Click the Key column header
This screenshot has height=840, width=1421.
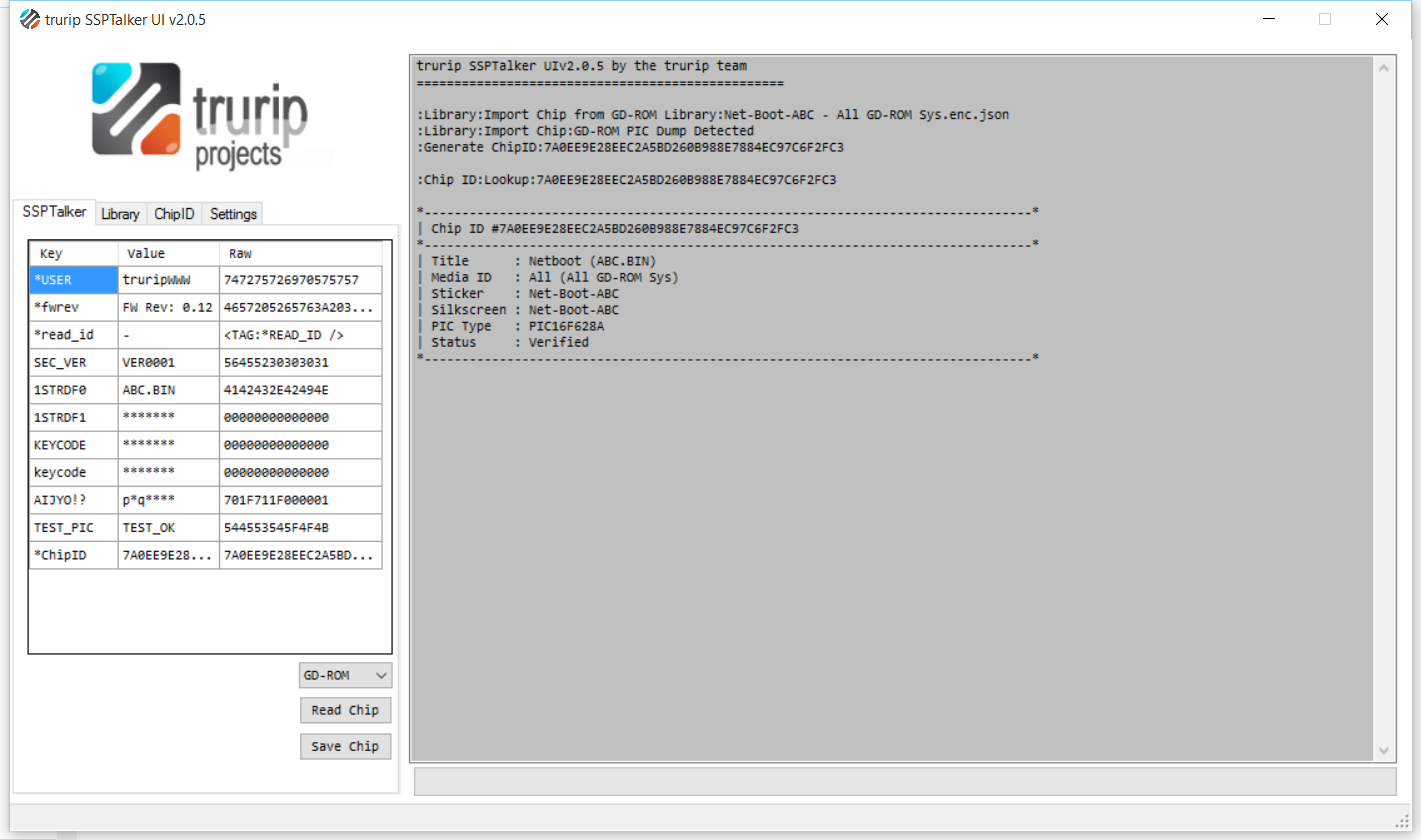point(74,254)
